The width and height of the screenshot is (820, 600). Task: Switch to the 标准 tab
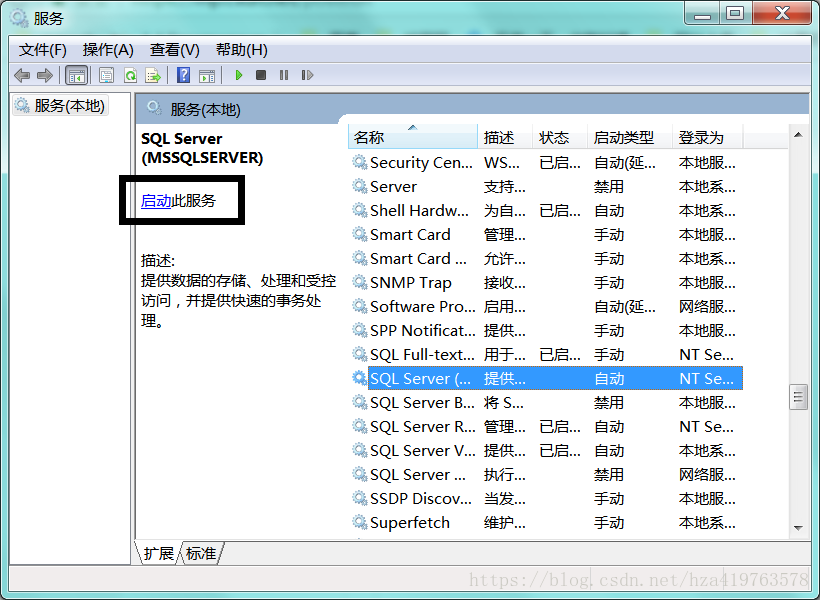pyautogui.click(x=201, y=553)
